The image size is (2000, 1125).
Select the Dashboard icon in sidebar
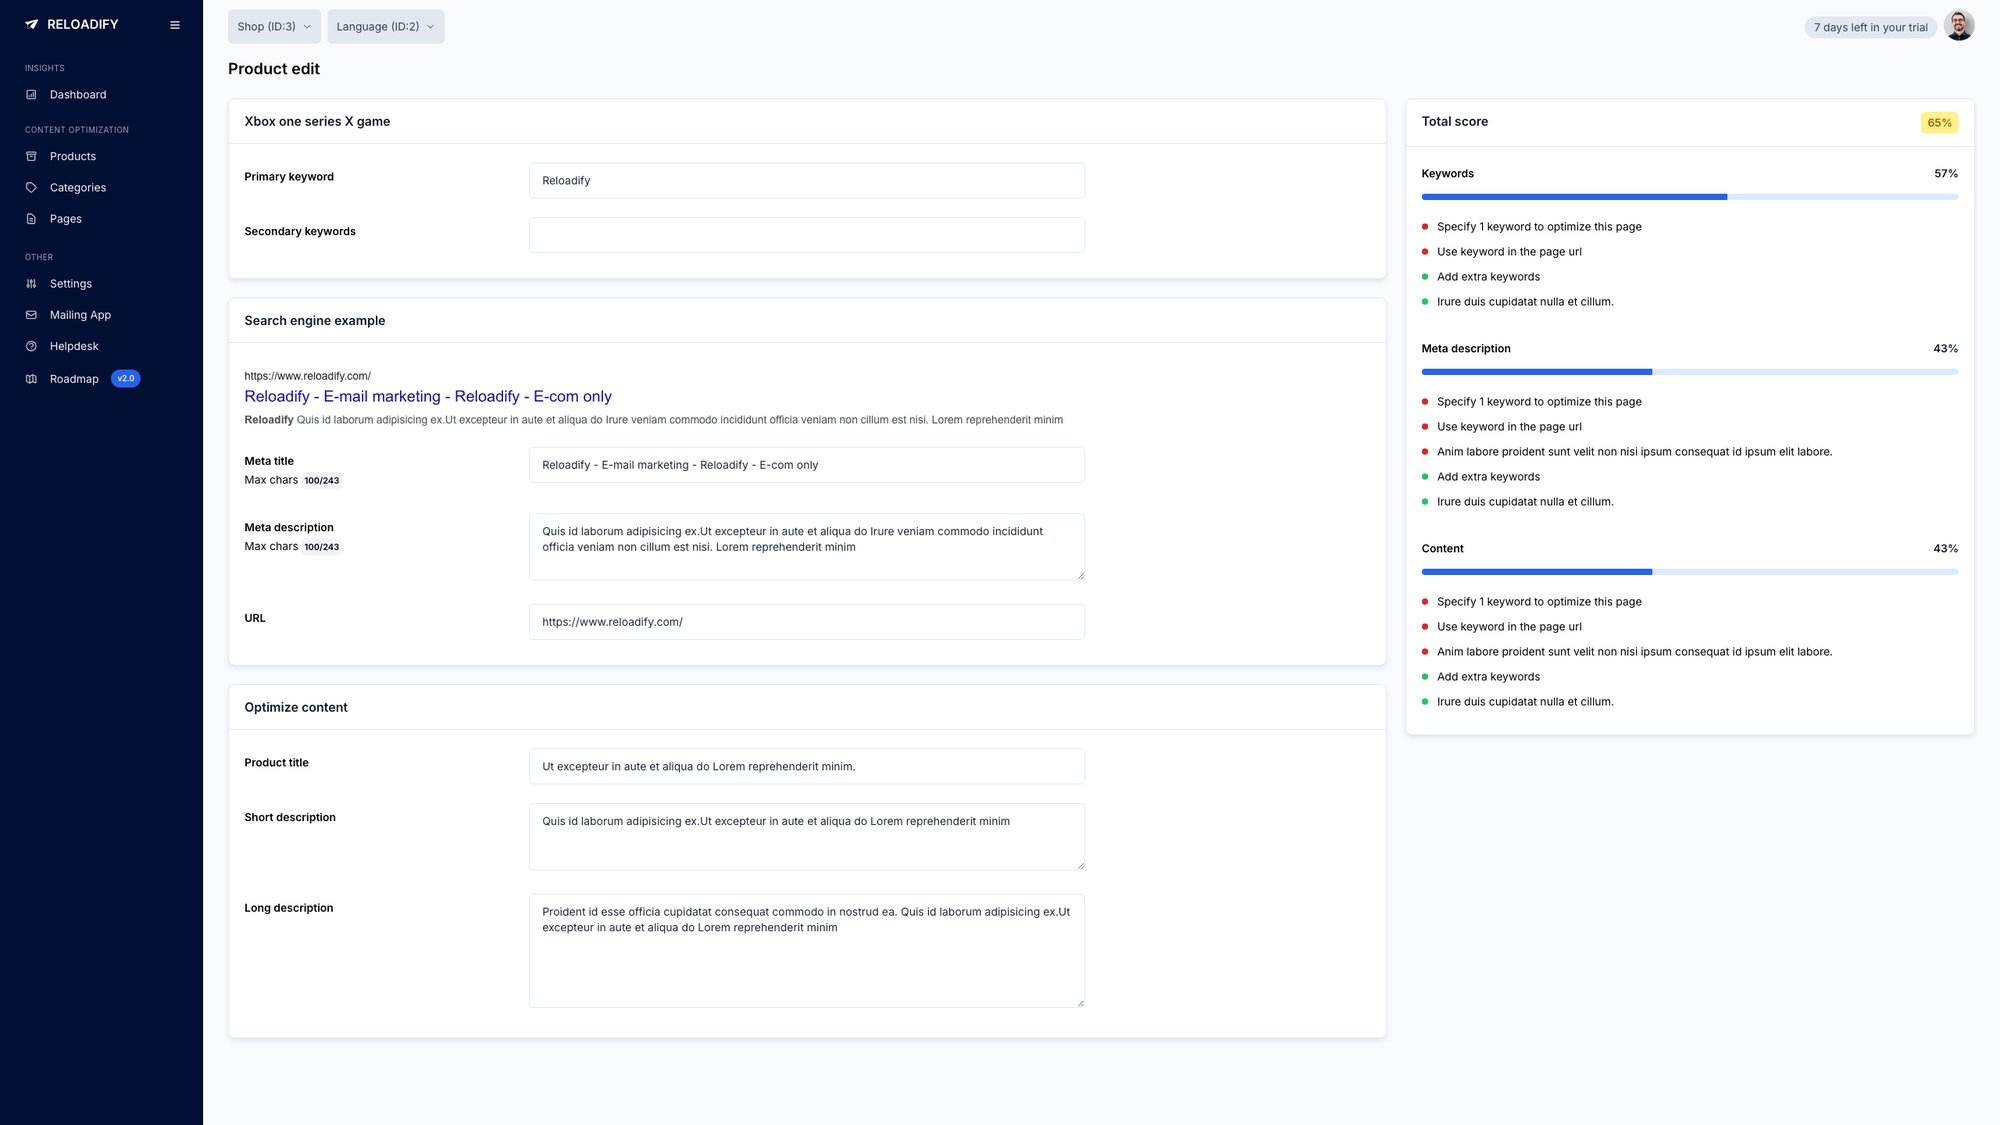pos(33,94)
